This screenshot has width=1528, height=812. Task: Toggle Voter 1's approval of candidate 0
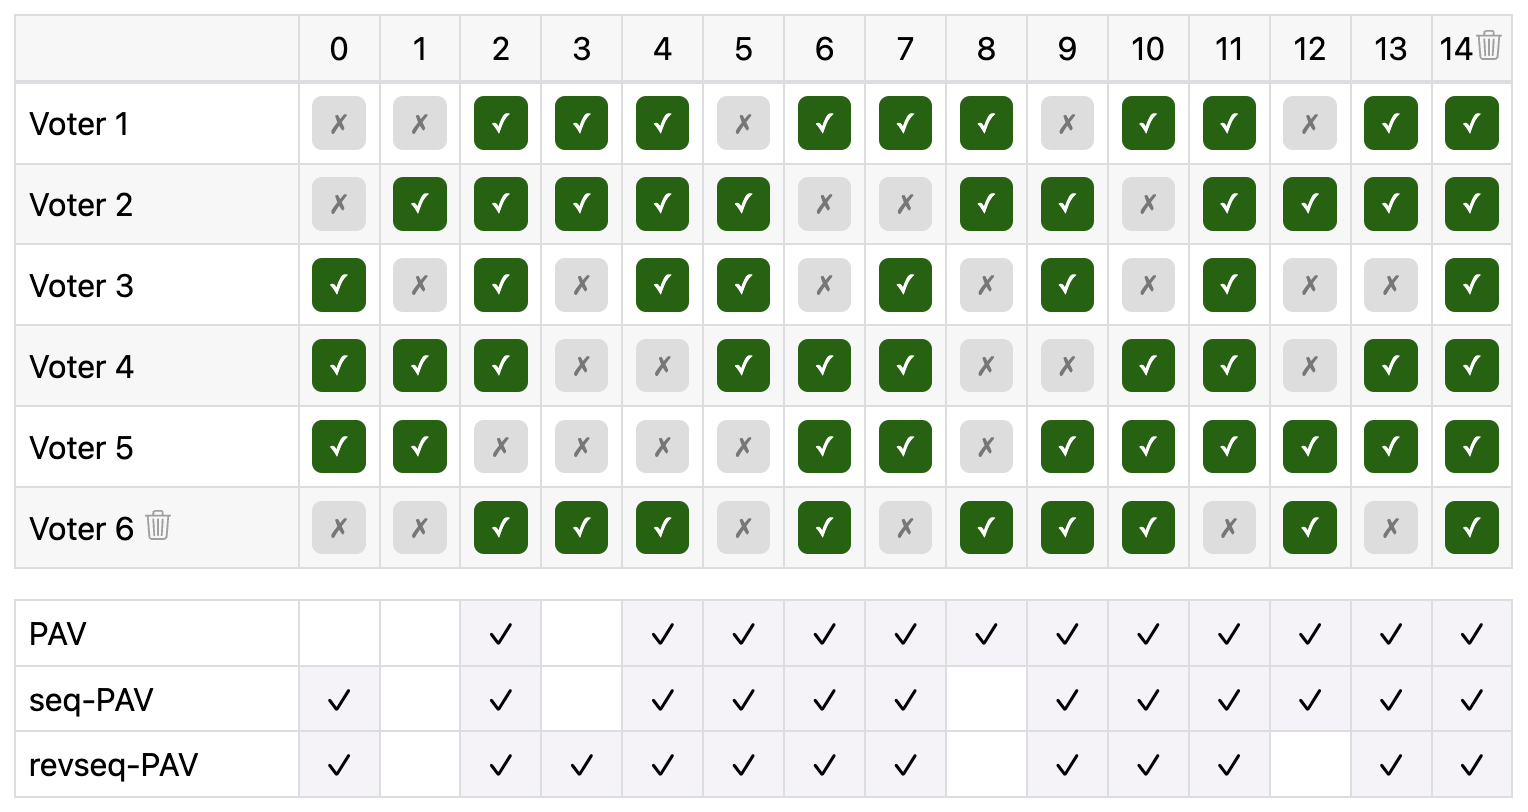(x=339, y=123)
